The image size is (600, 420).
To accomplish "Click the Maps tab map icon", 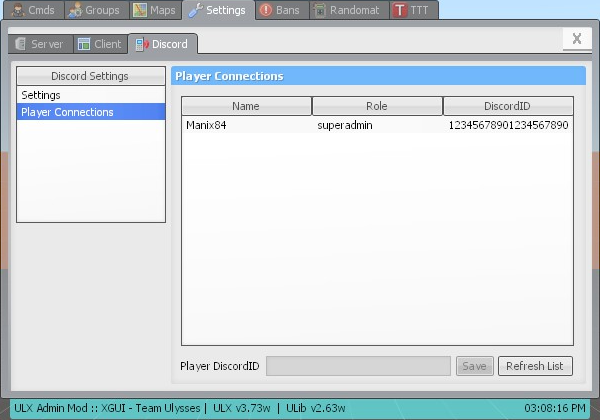I will point(140,10).
